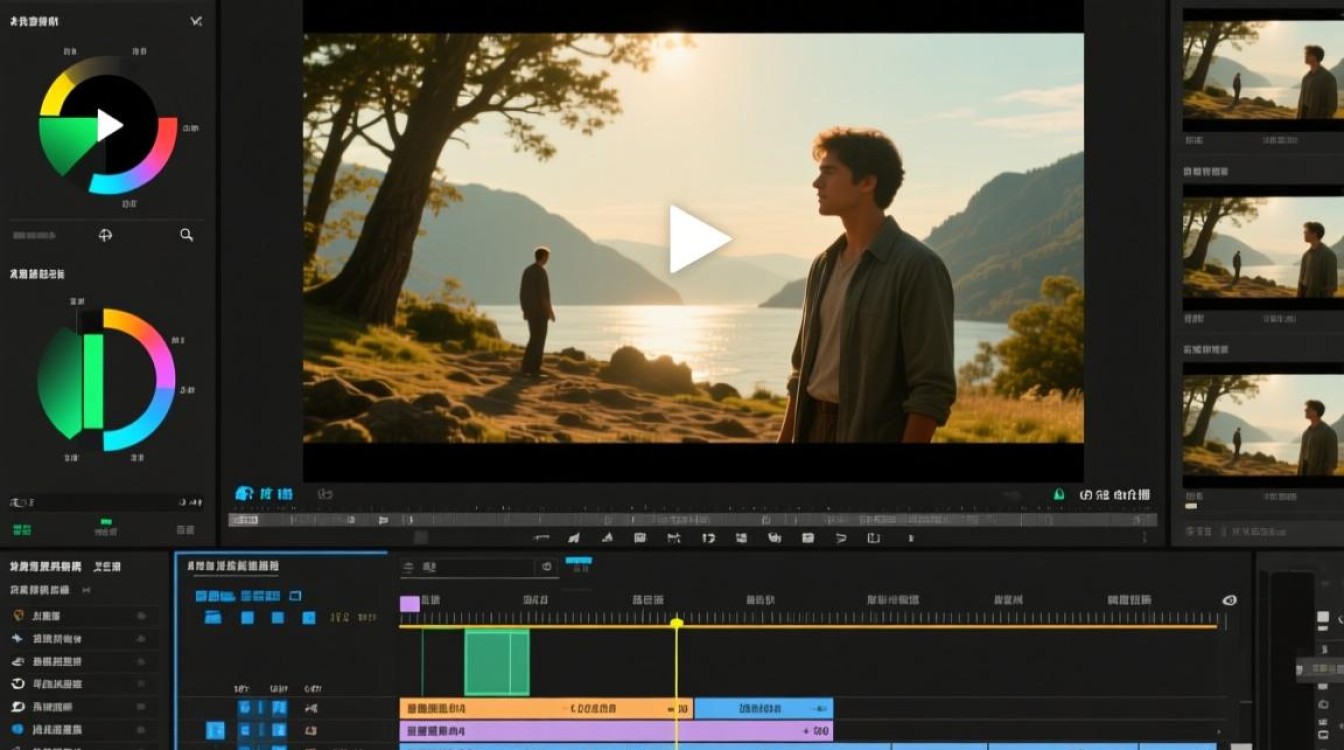
Task: Click the fifth icon in the transport row under the preview
Action: coord(674,538)
